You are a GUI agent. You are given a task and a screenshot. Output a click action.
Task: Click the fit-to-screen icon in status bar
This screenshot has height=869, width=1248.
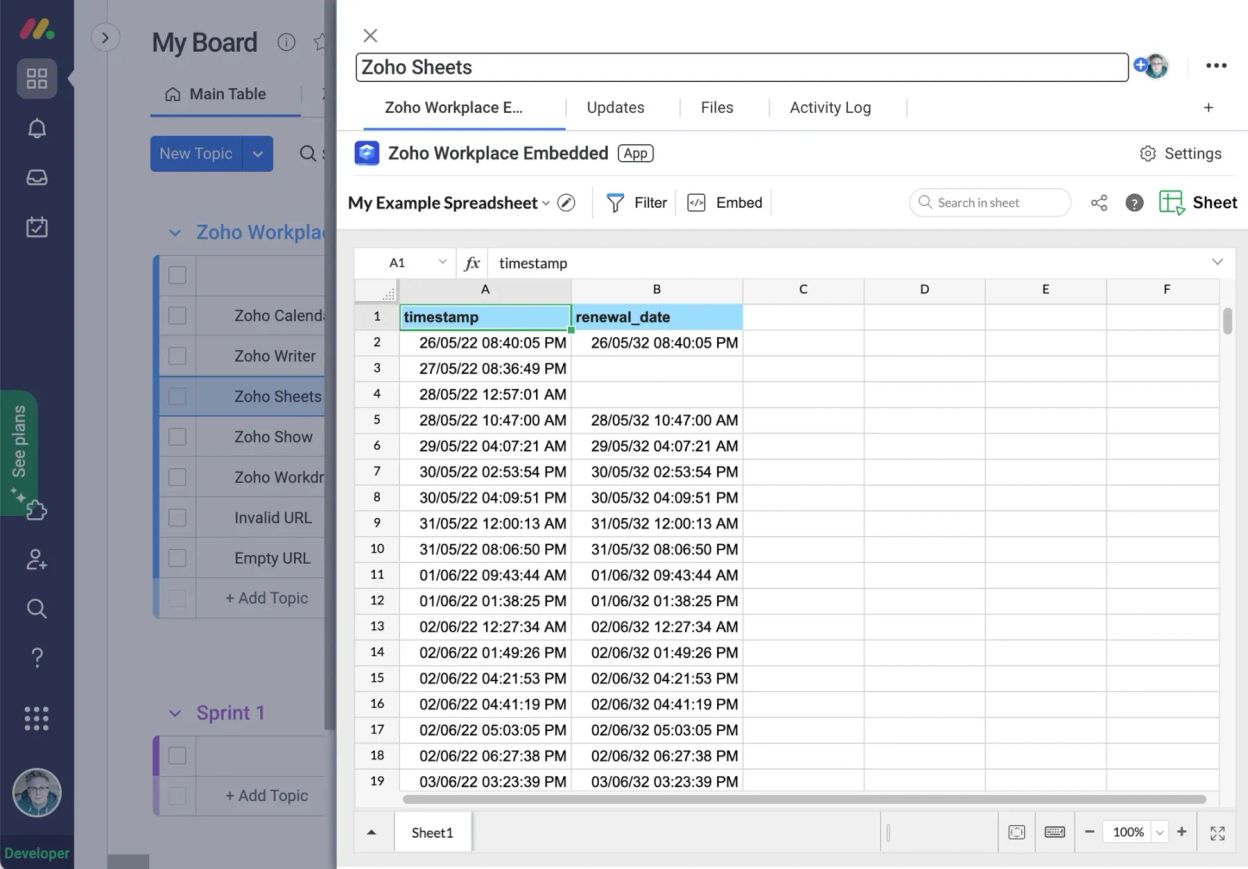1017,832
